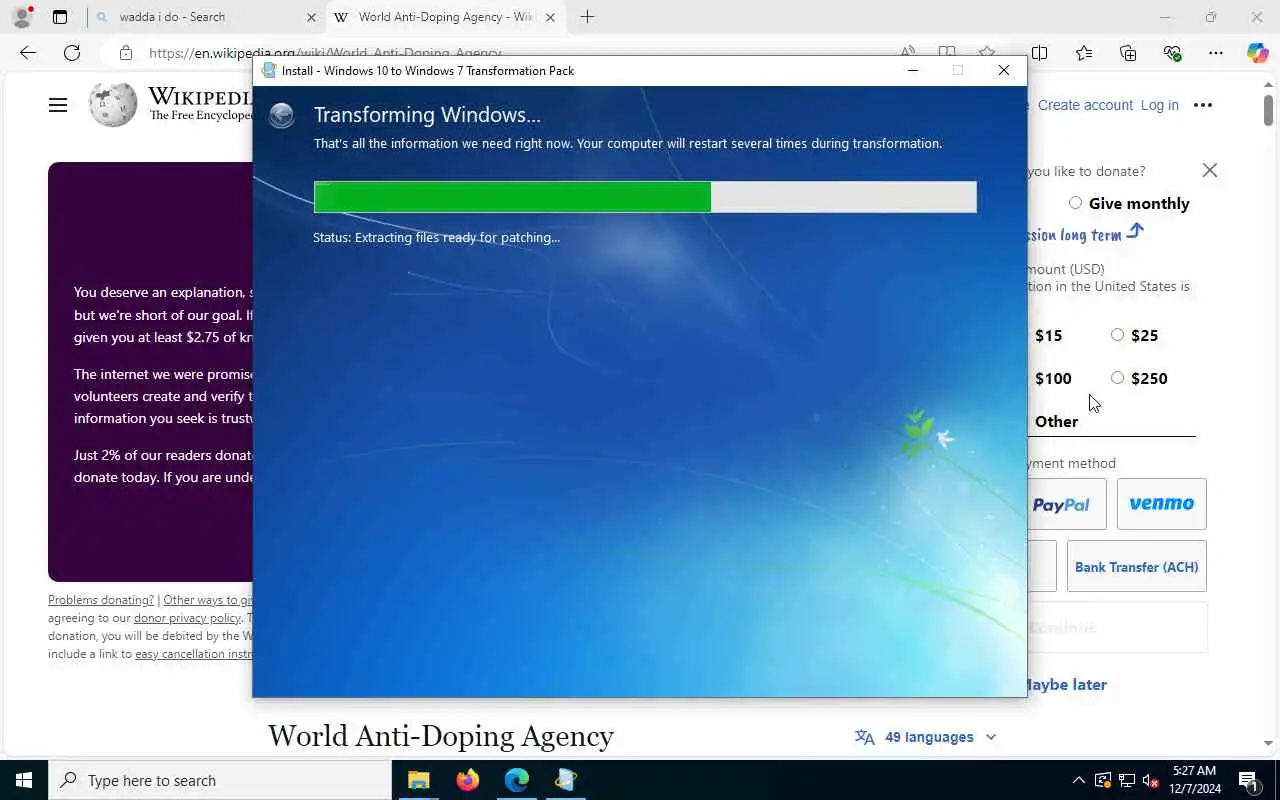Show hidden system tray icons
Viewport: 1280px width, 800px height.
1078,780
